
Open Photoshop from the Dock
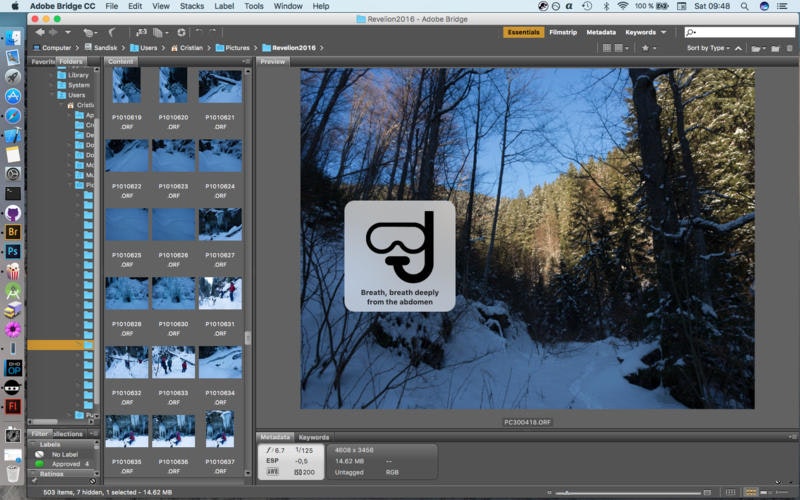[x=13, y=251]
